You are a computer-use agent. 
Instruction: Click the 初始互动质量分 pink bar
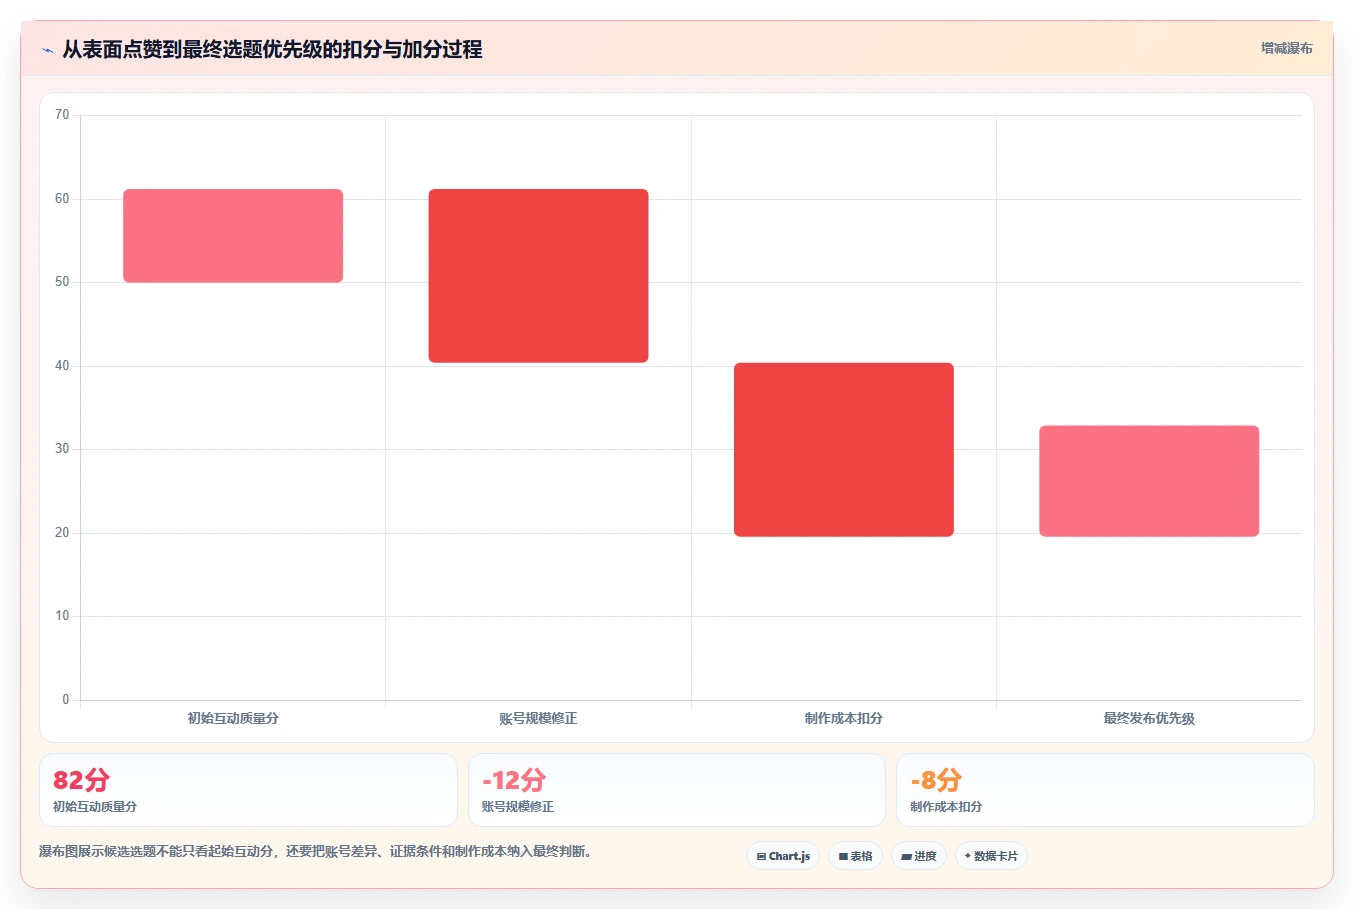(233, 236)
